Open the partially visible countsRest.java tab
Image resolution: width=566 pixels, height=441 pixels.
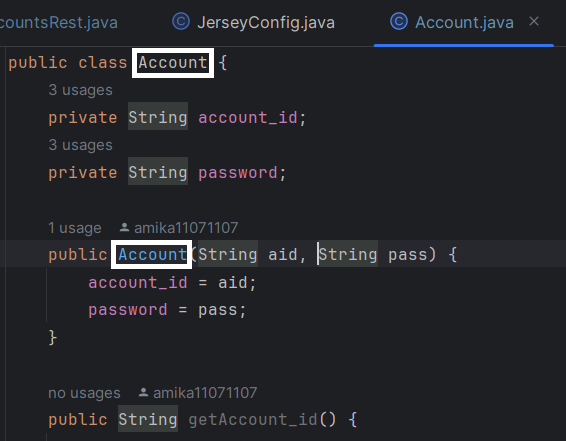pyautogui.click(x=58, y=22)
